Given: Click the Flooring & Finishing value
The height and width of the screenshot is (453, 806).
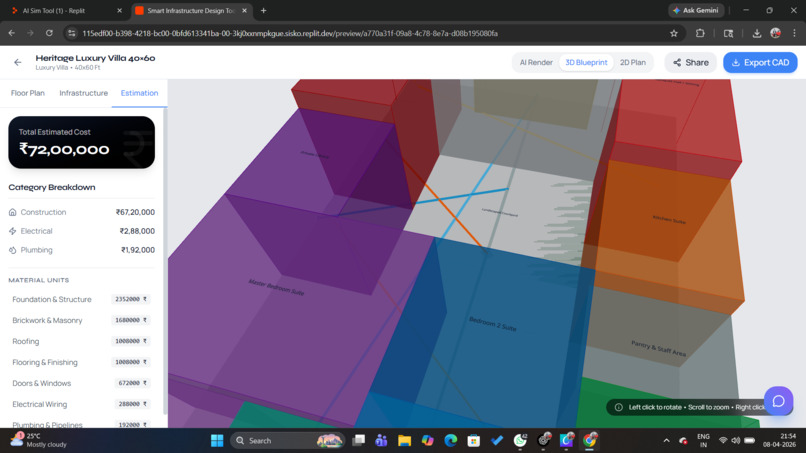Looking at the screenshot, I should (x=131, y=362).
